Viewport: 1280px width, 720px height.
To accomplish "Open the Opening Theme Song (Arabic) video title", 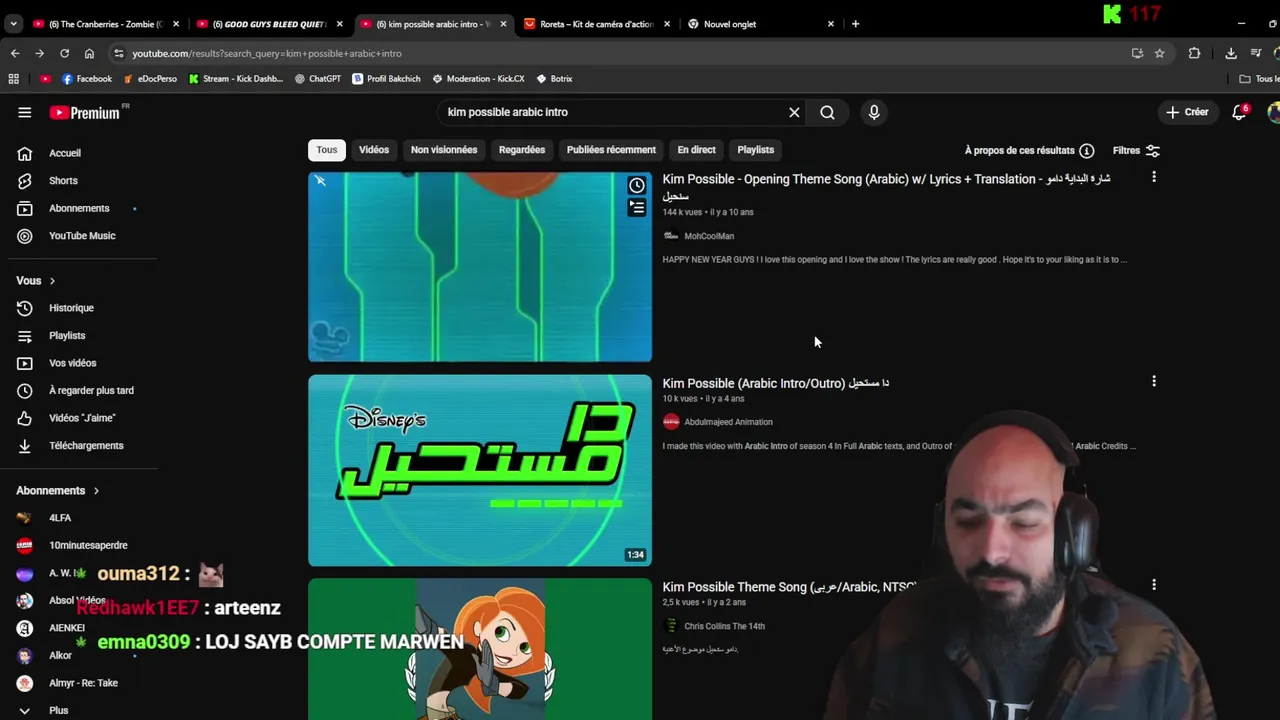I will [x=886, y=186].
